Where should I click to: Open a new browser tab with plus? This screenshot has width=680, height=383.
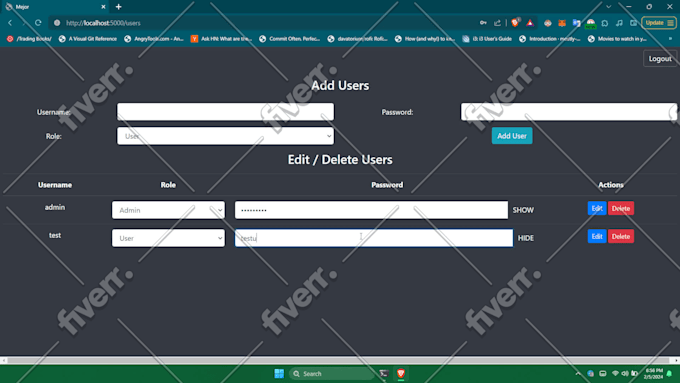(118, 7)
